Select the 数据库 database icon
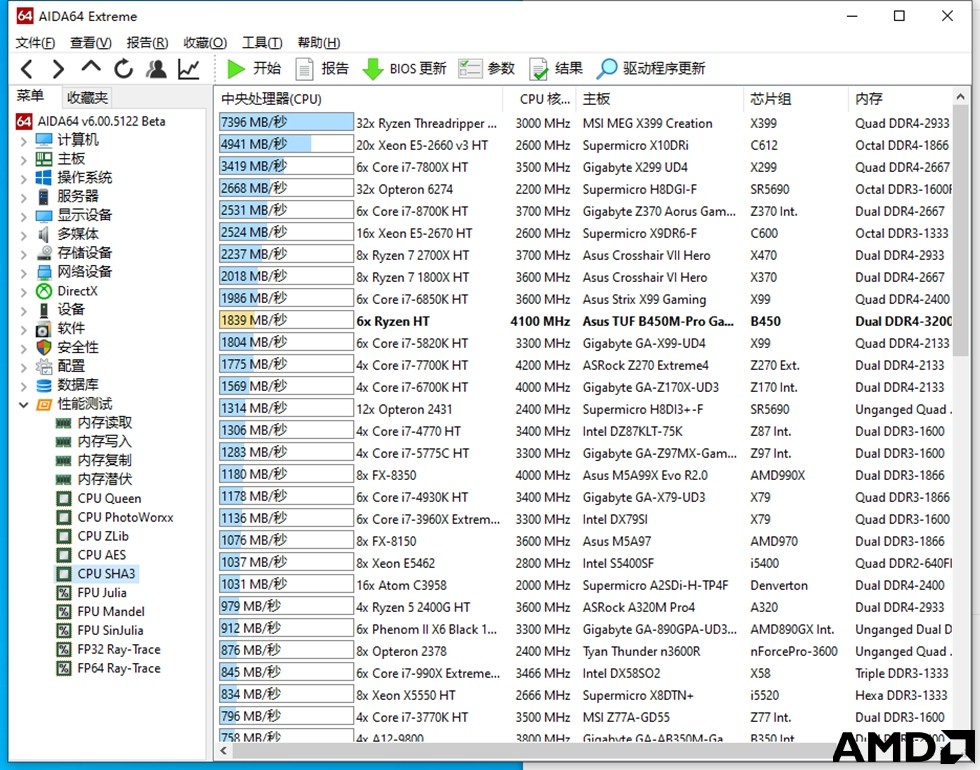This screenshot has width=980, height=770. (44, 385)
